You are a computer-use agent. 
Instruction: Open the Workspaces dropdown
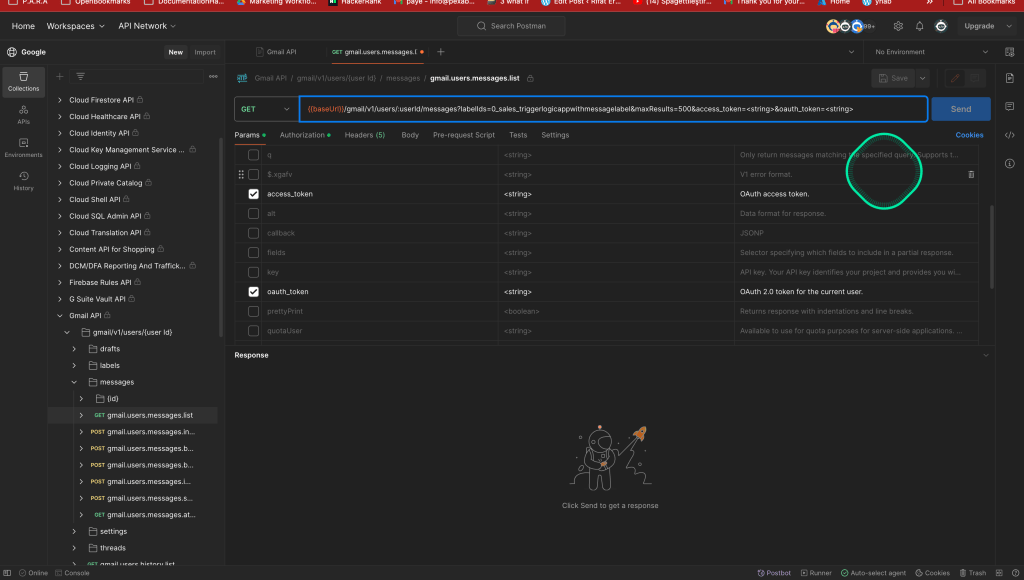(75, 26)
